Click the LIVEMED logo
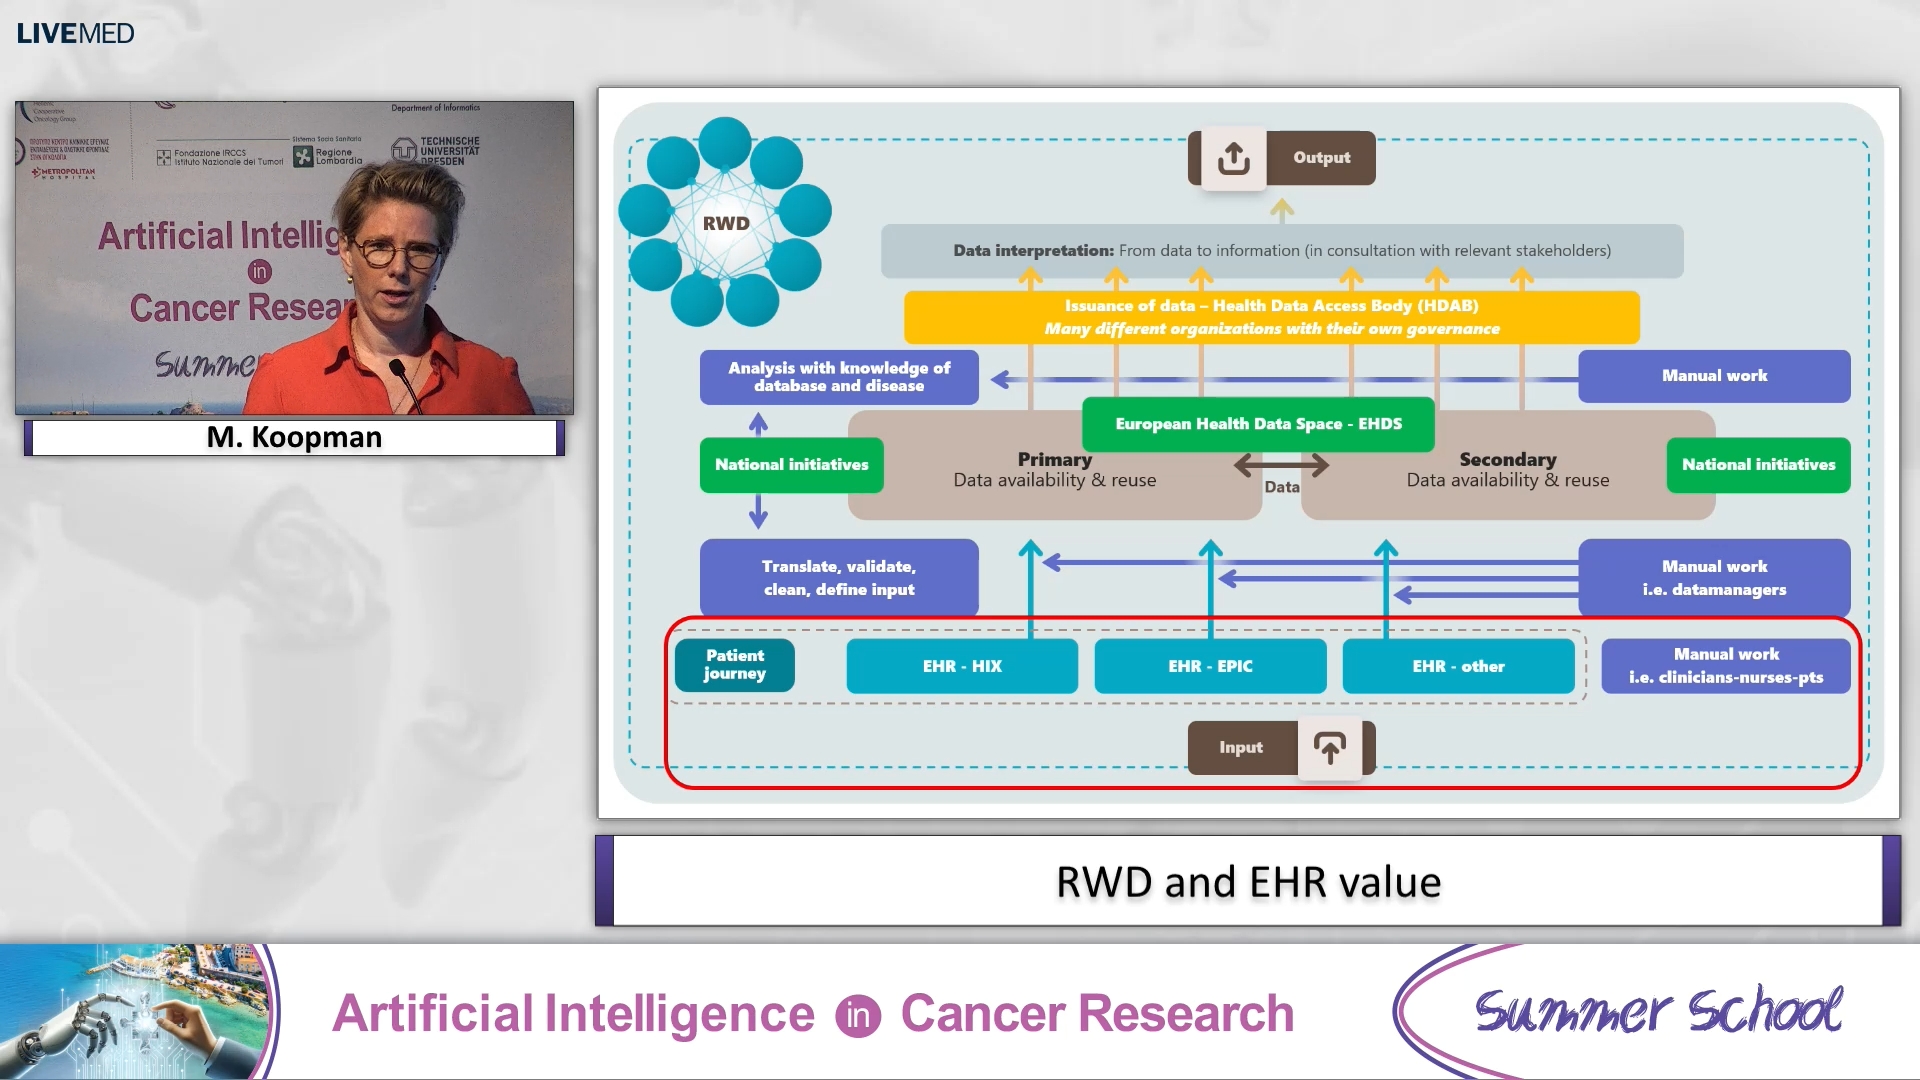Viewport: 1920px width, 1080px height. tap(74, 32)
